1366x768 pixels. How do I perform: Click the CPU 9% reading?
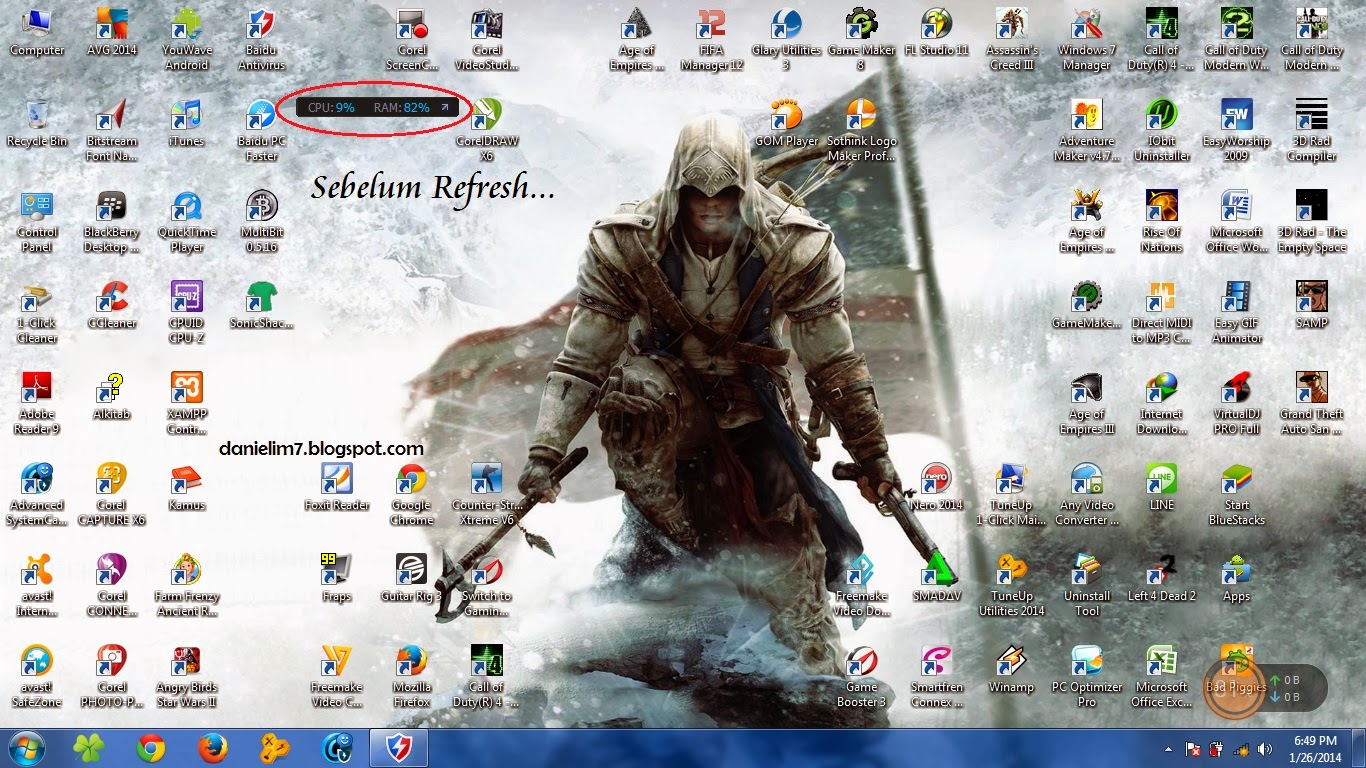pos(331,106)
